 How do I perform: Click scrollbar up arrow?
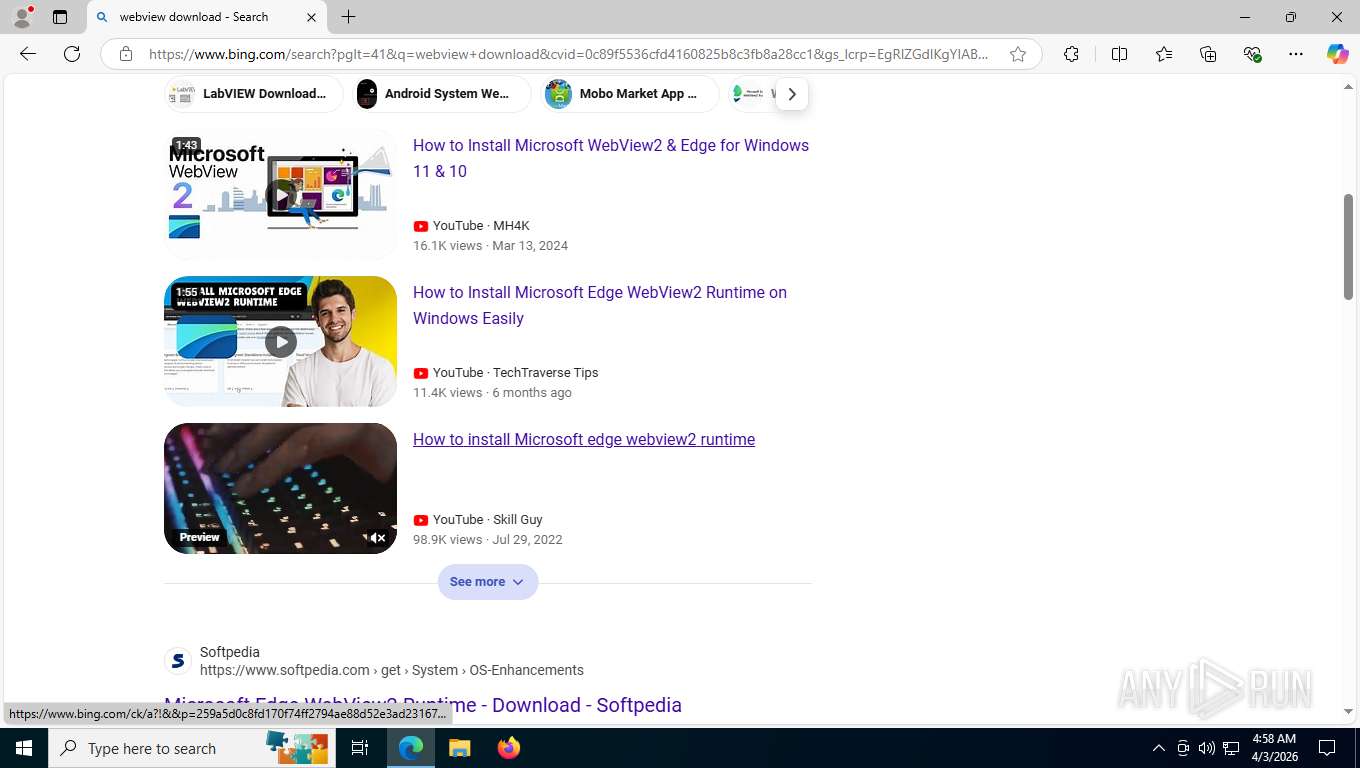click(1348, 87)
